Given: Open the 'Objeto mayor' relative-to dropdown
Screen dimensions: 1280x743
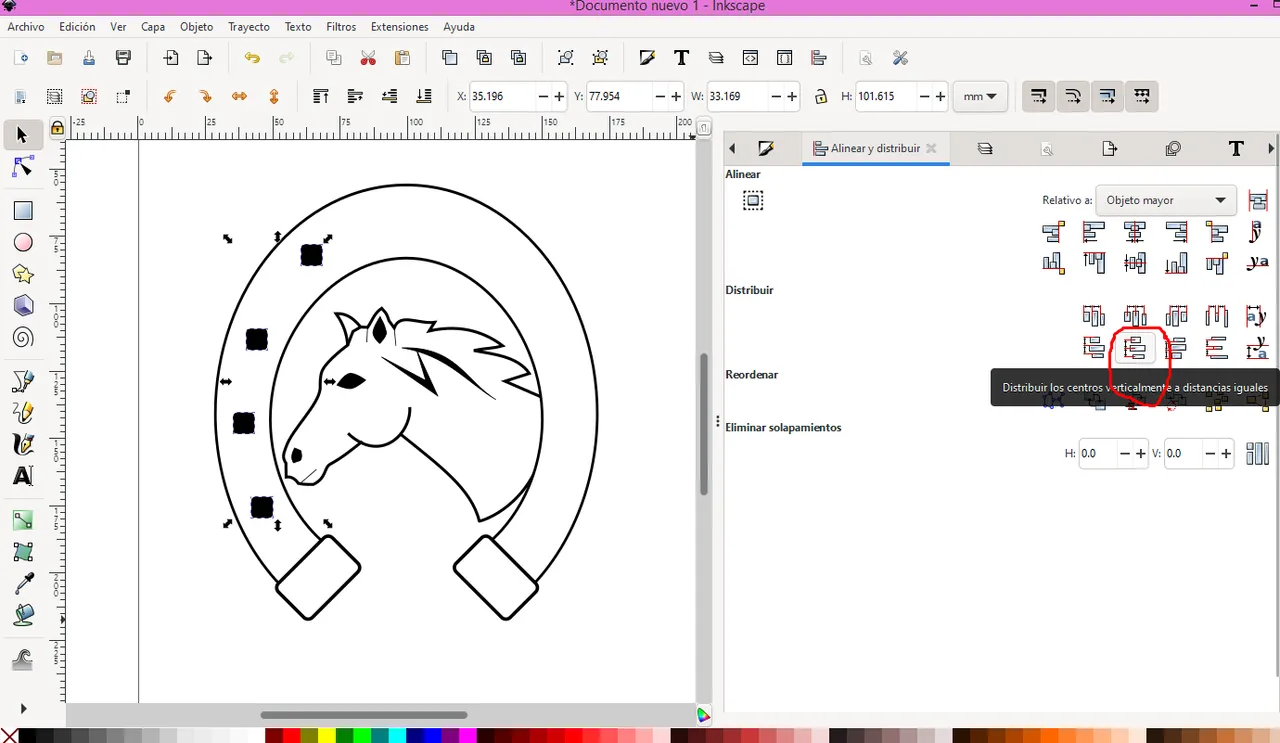Looking at the screenshot, I should coord(1166,200).
